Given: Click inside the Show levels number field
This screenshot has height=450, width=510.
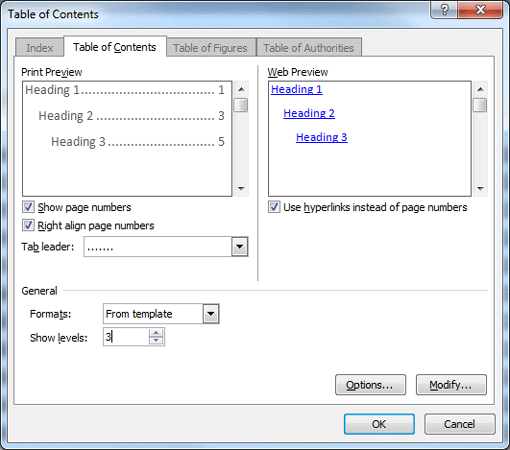Looking at the screenshot, I should [x=126, y=337].
